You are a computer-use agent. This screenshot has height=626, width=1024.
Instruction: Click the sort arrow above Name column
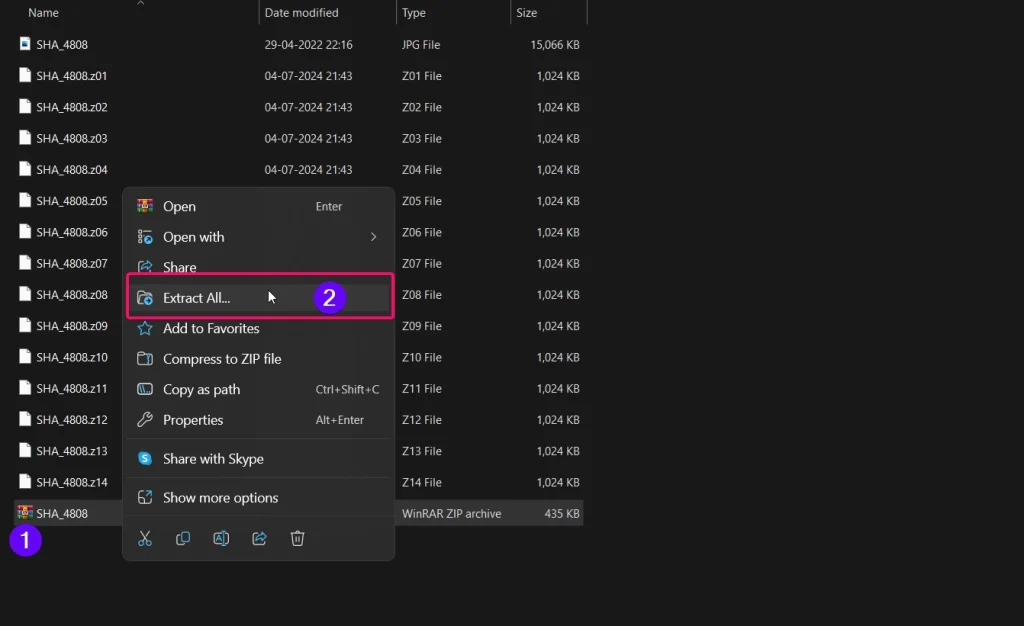pos(140,3)
